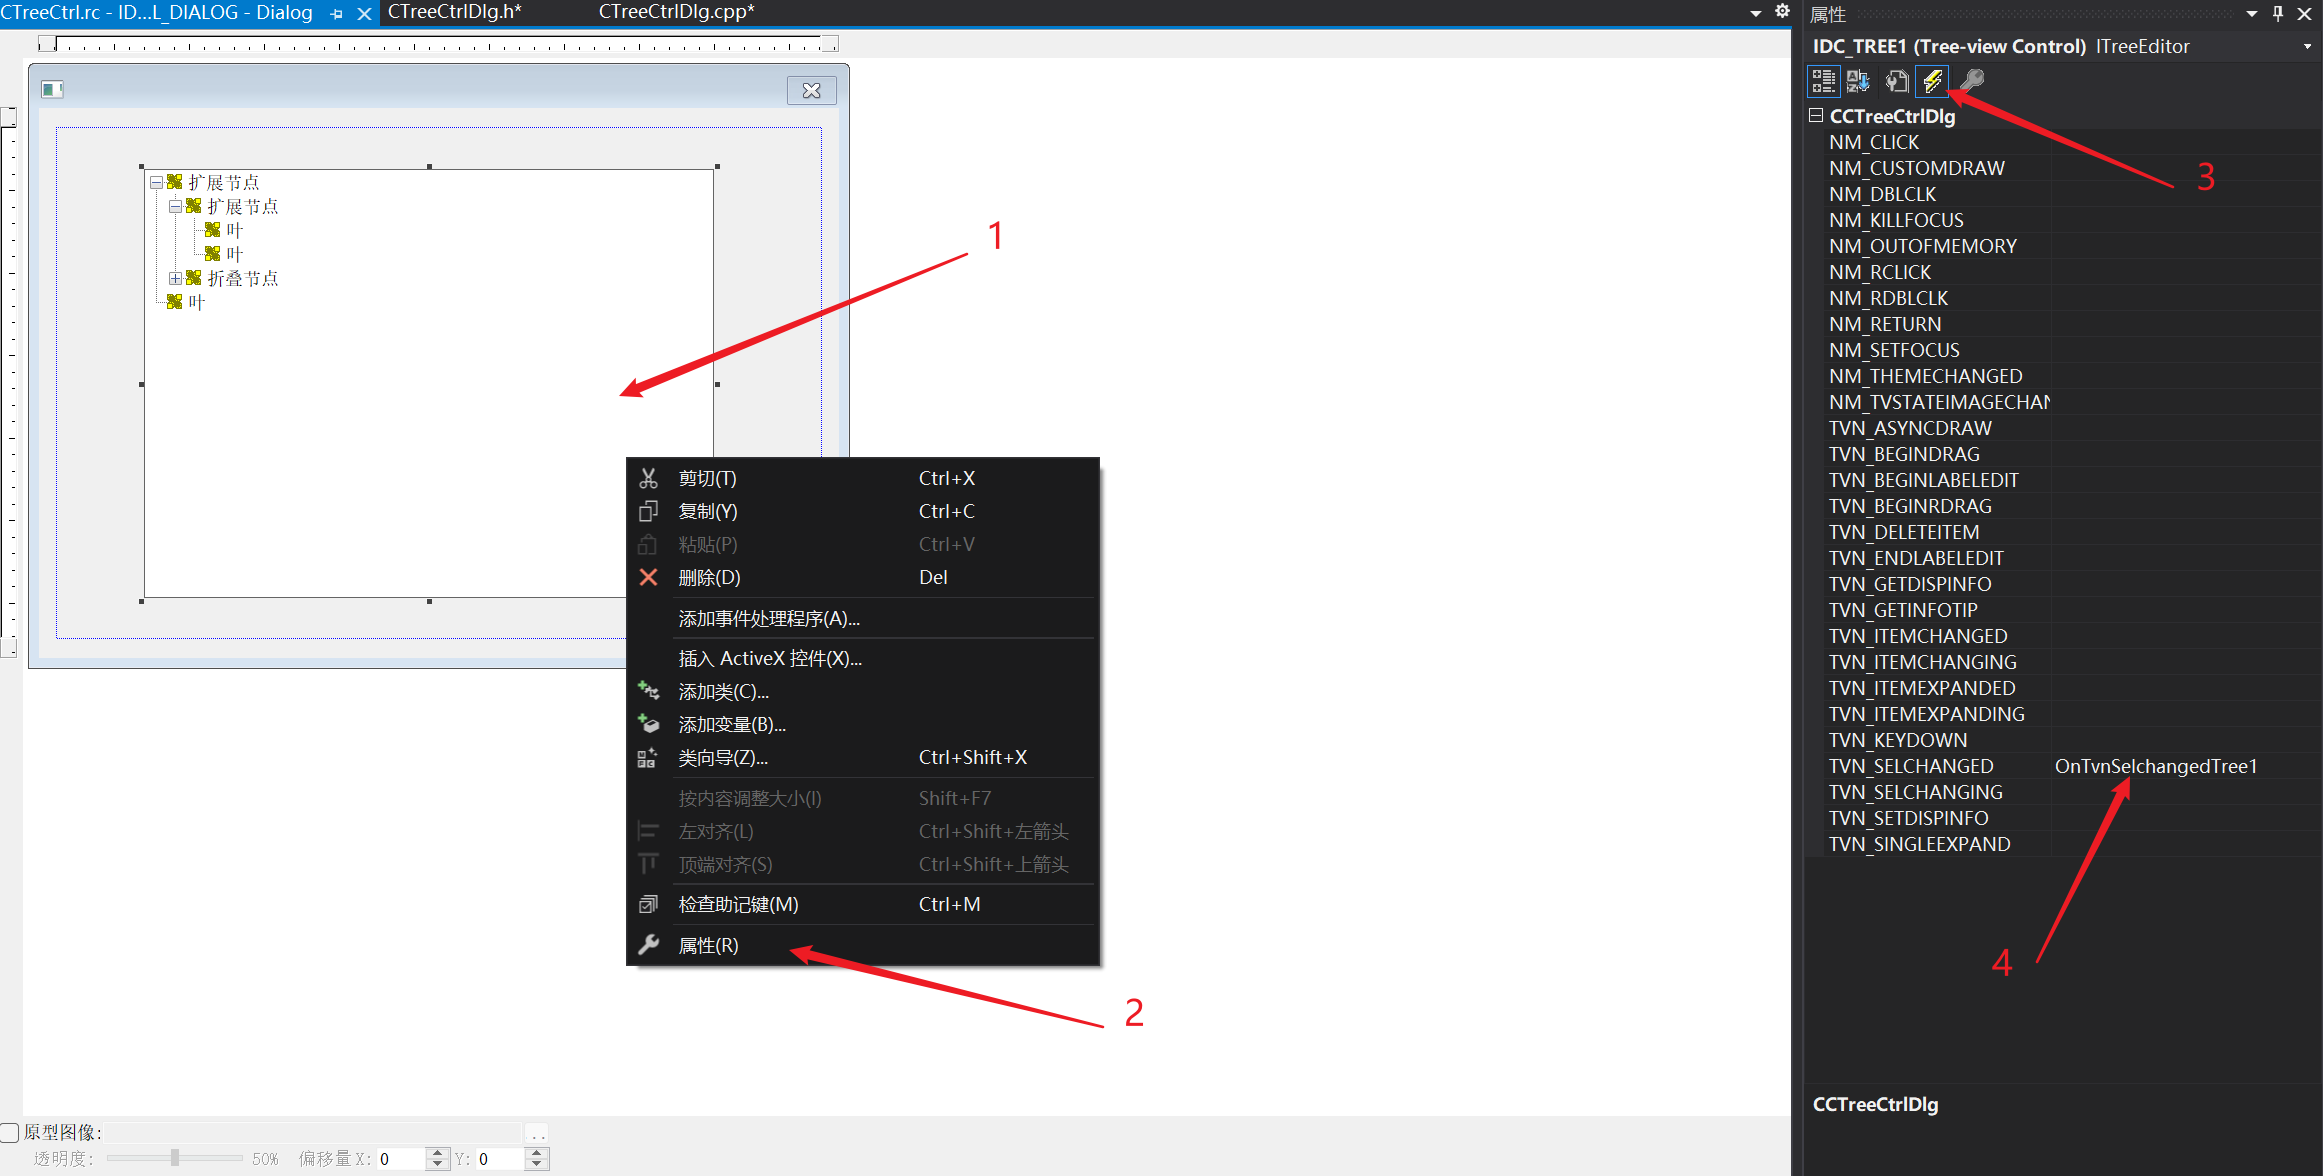Click the ... browse button for 原型图像
The height and width of the screenshot is (1176, 2323).
click(538, 1133)
